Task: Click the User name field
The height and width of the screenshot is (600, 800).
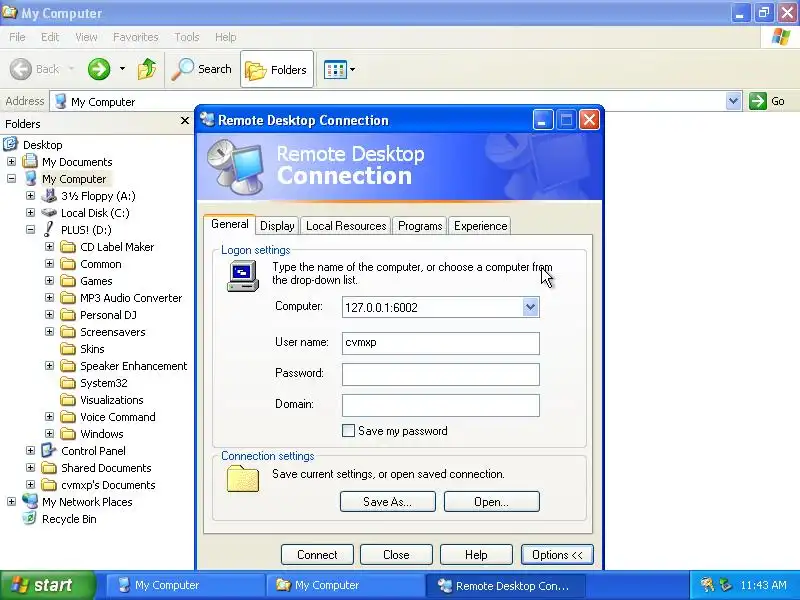Action: 440,343
